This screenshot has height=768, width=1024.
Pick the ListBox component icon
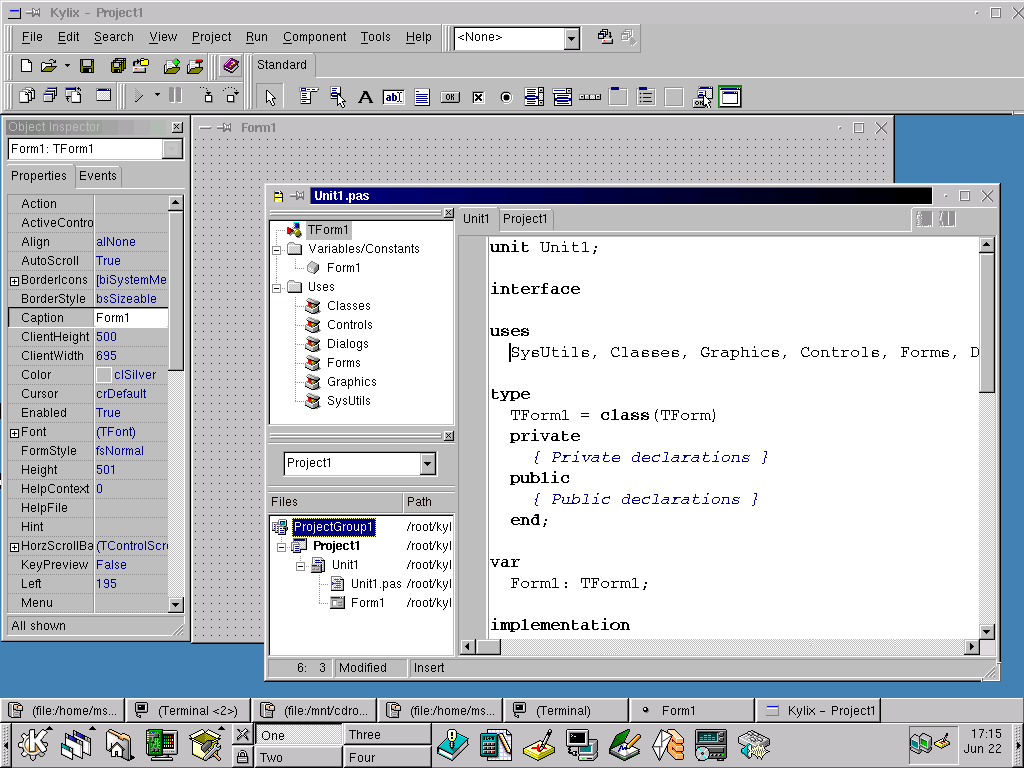[534, 97]
